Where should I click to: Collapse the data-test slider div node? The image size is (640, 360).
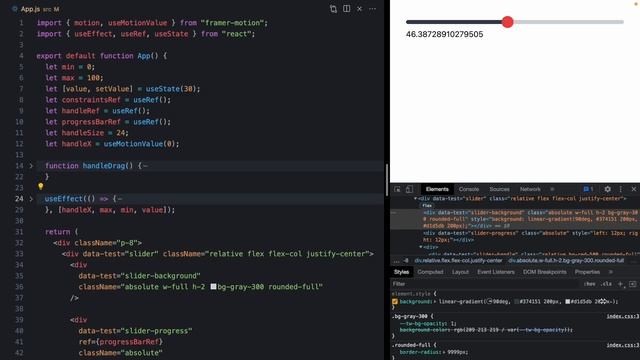click(x=416, y=199)
